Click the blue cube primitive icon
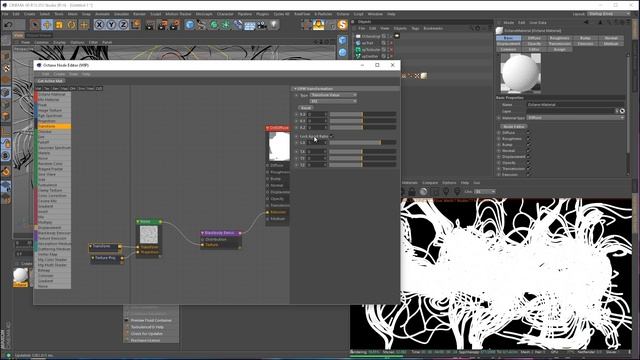Viewport: 640px width, 360px height. coord(189,25)
